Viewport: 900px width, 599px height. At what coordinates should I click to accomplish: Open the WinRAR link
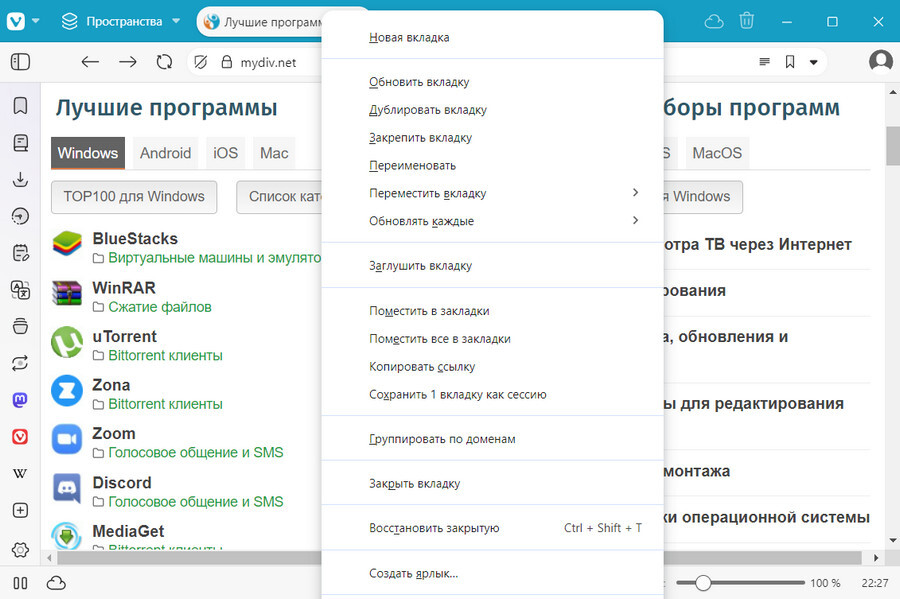tap(124, 287)
